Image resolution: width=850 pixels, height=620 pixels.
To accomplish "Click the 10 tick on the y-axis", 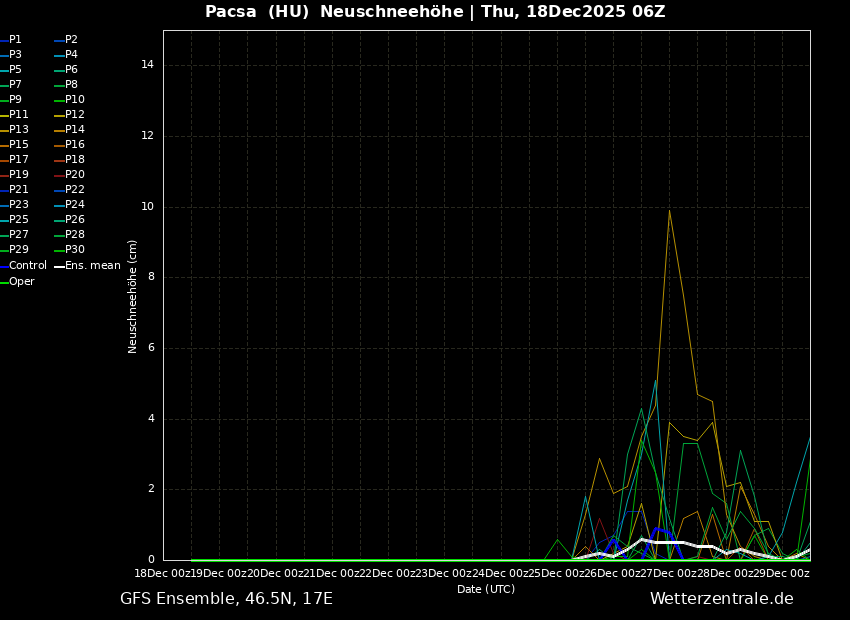I will click(147, 207).
